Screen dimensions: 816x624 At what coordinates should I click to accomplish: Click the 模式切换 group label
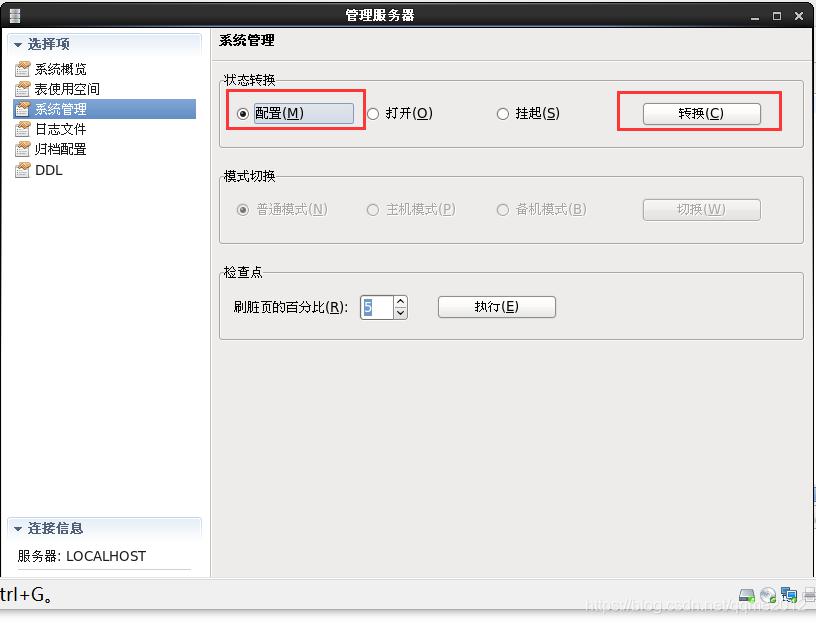click(x=249, y=176)
